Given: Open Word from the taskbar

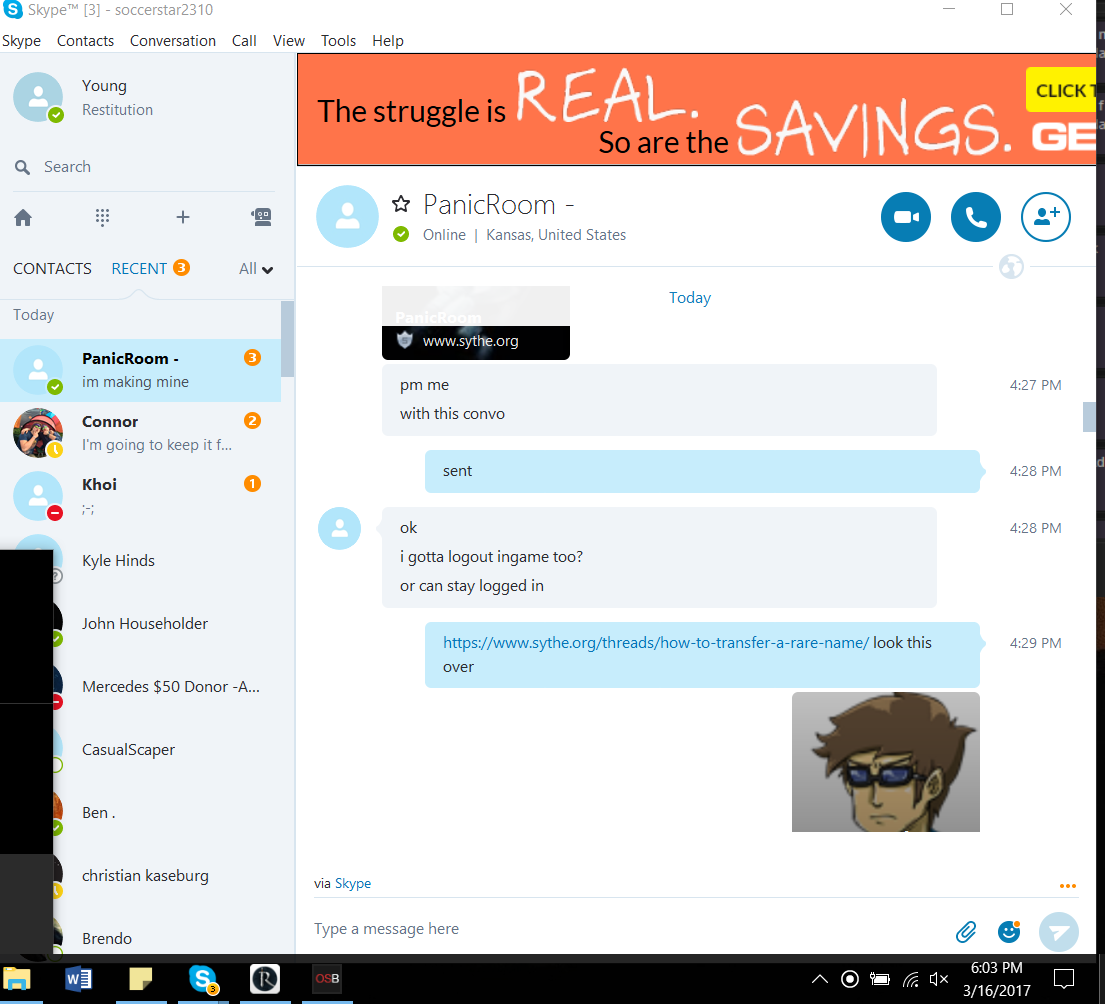Looking at the screenshot, I should tap(78, 979).
